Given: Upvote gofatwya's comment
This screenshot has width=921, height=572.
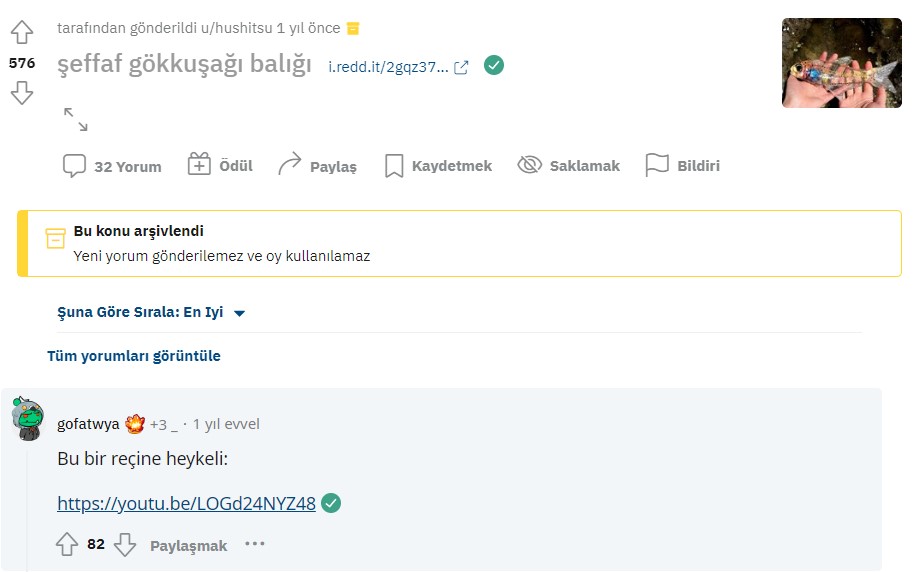Looking at the screenshot, I should pos(67,545).
